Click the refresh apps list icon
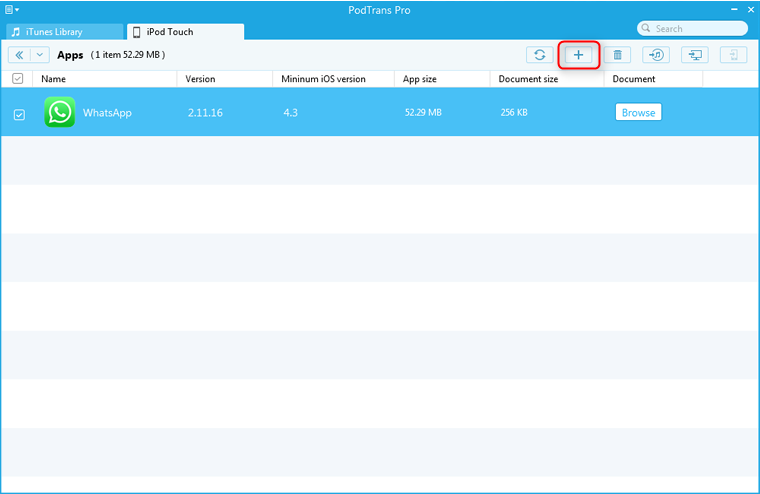The width and height of the screenshot is (760, 494). 539,55
